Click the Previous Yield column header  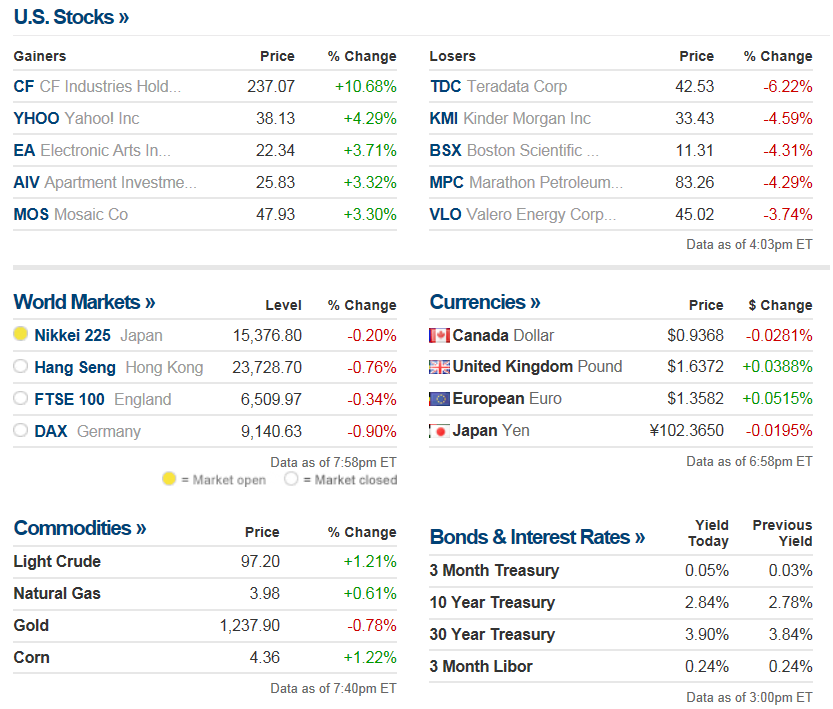pos(783,533)
